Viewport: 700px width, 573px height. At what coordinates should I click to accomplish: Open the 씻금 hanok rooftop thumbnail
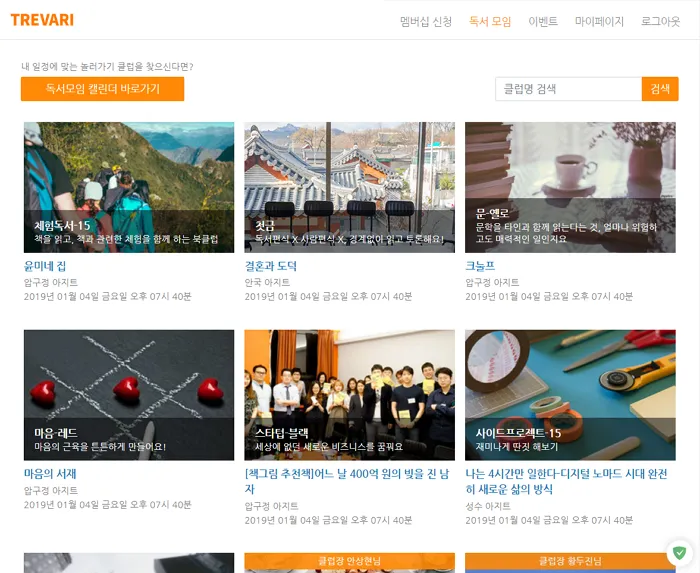coord(349,186)
